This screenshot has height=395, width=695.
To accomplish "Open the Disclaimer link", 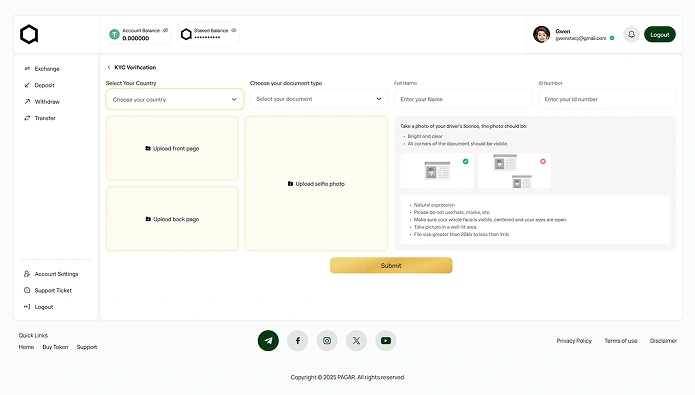I will point(663,341).
